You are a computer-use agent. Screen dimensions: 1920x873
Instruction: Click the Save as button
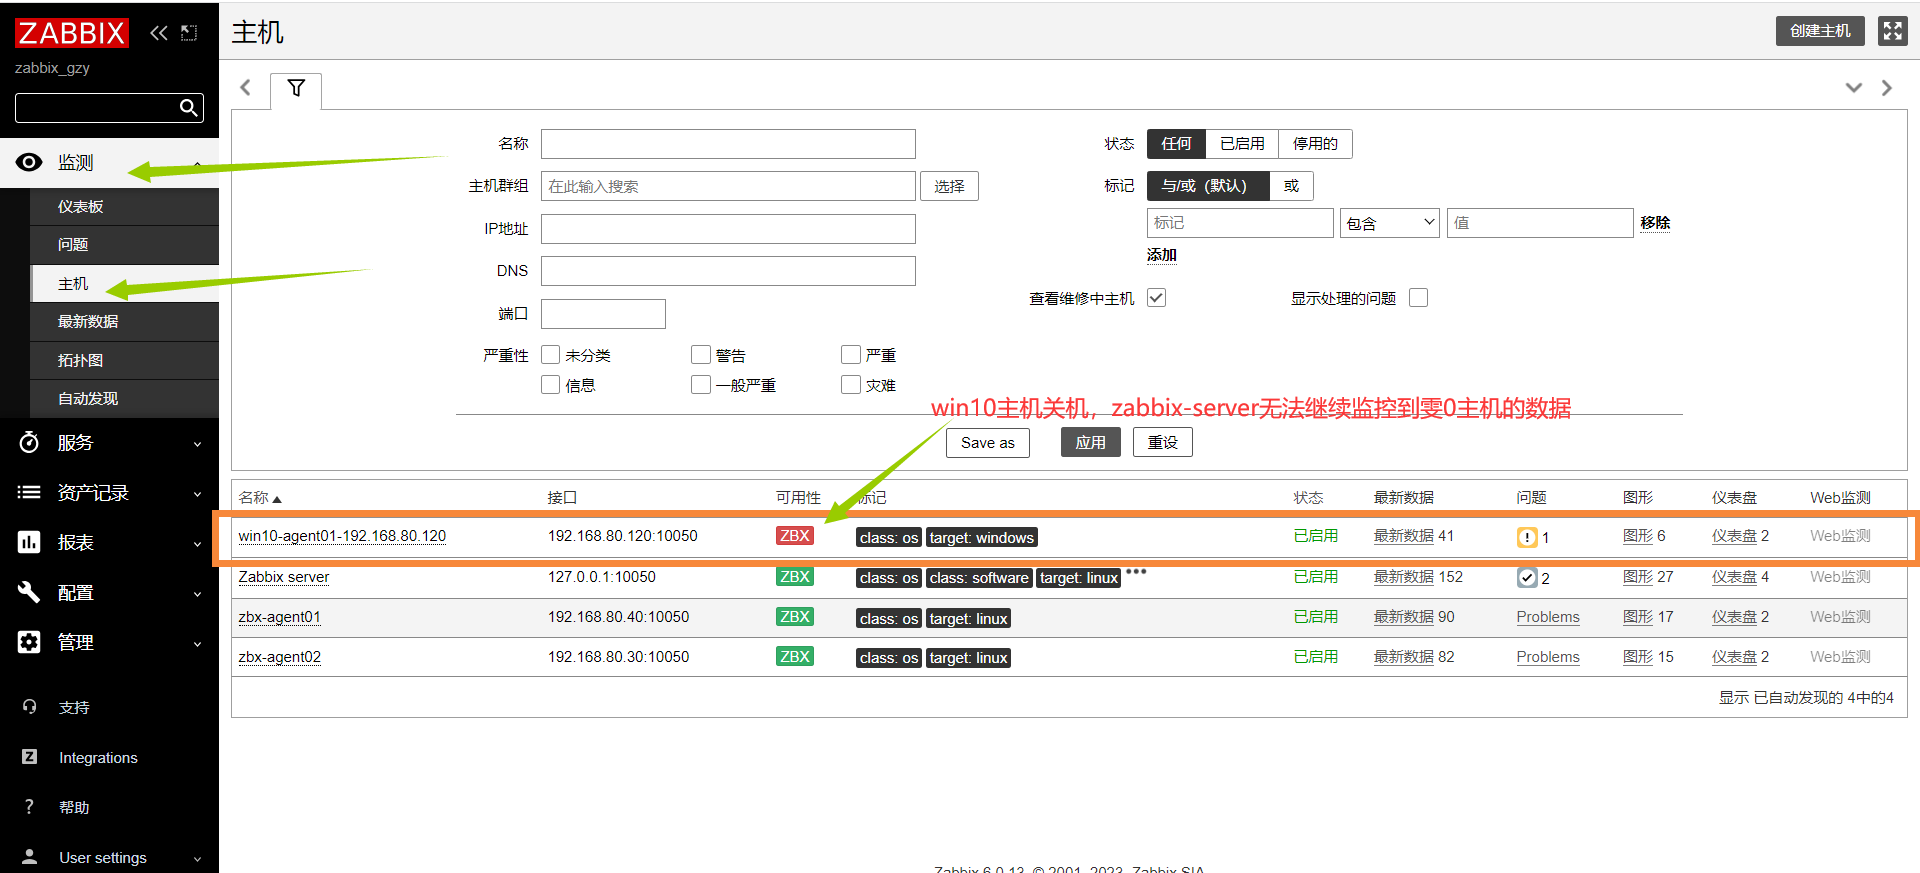(988, 443)
